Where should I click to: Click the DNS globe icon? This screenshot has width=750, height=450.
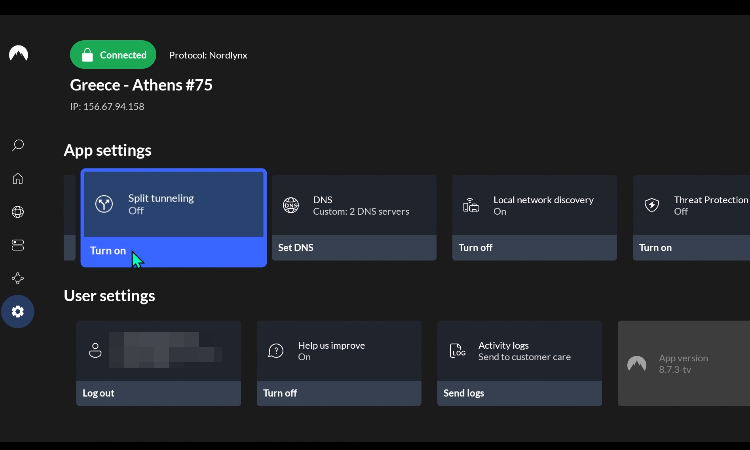point(291,205)
